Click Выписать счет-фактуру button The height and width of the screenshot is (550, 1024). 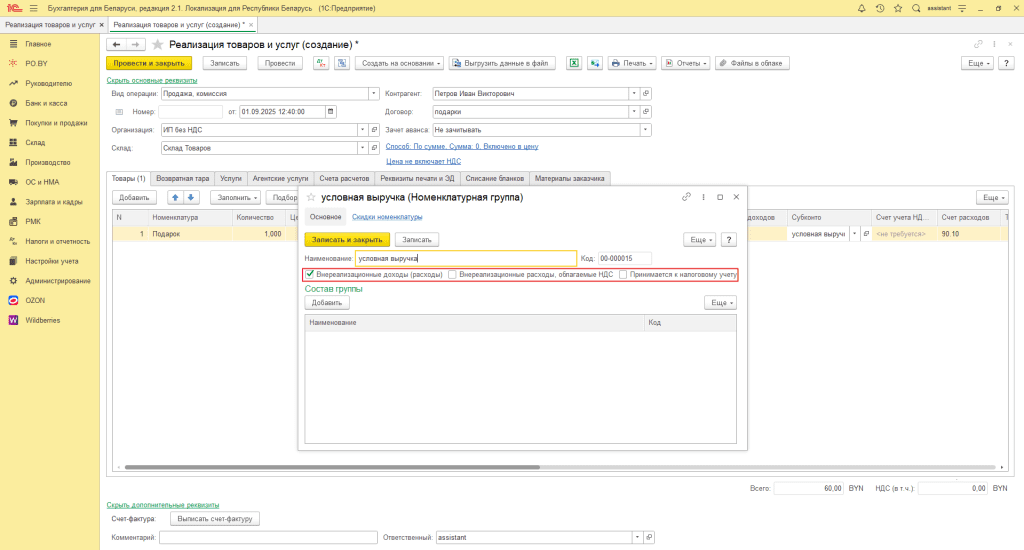click(215, 519)
